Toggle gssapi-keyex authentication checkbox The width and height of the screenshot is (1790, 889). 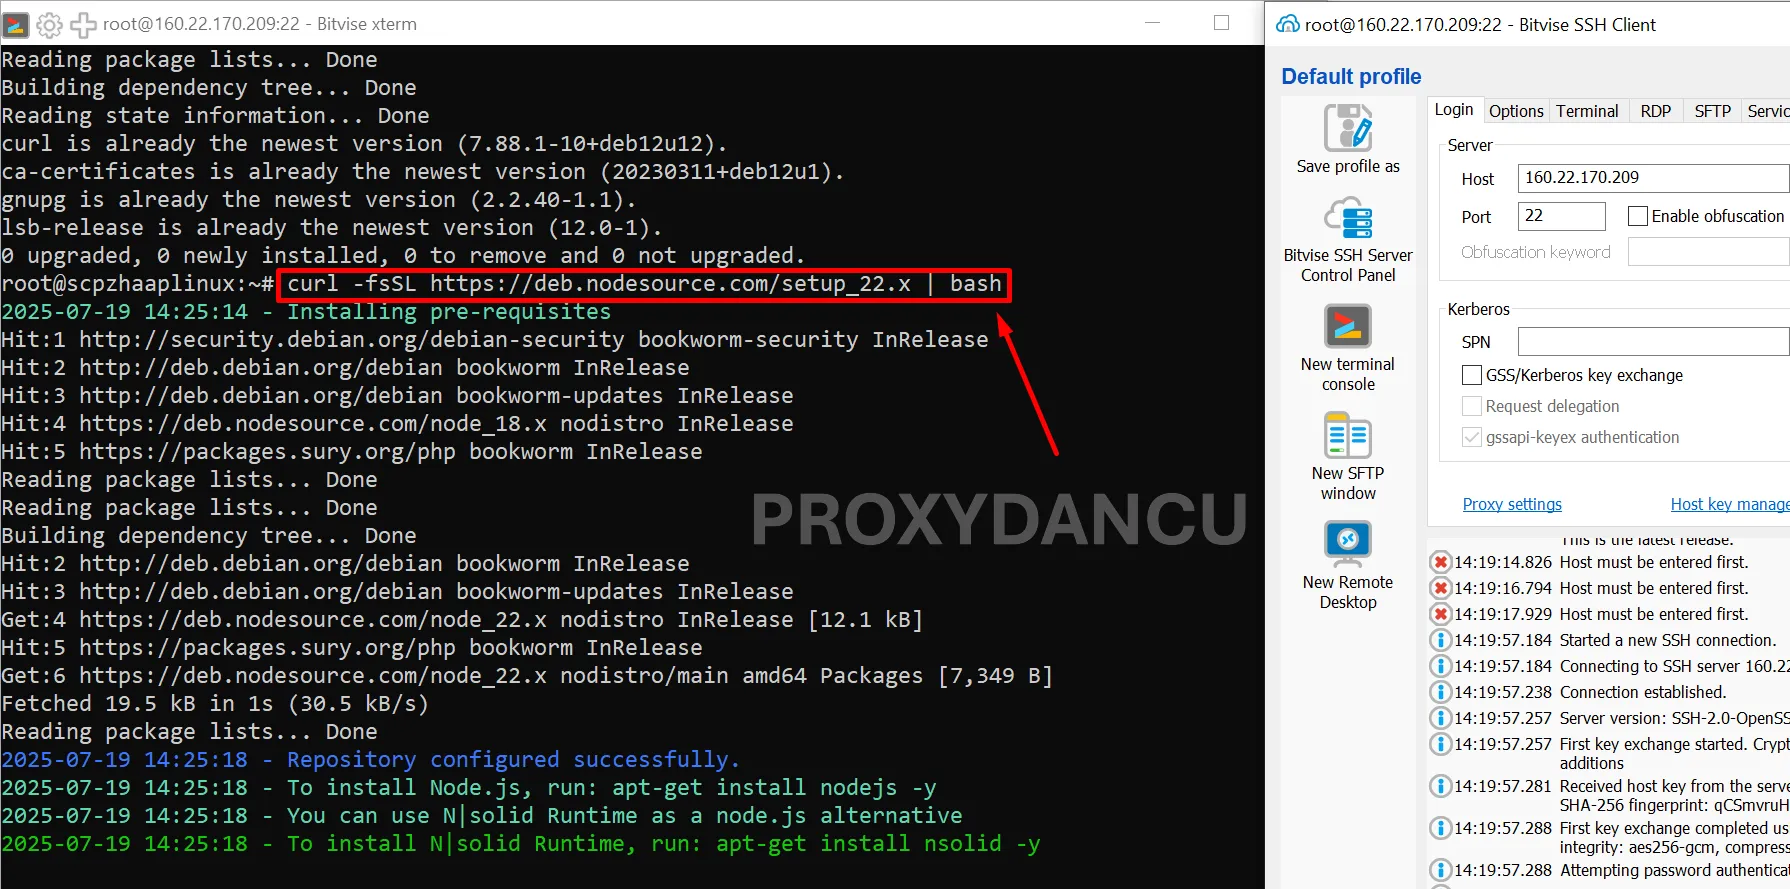pos(1472,437)
